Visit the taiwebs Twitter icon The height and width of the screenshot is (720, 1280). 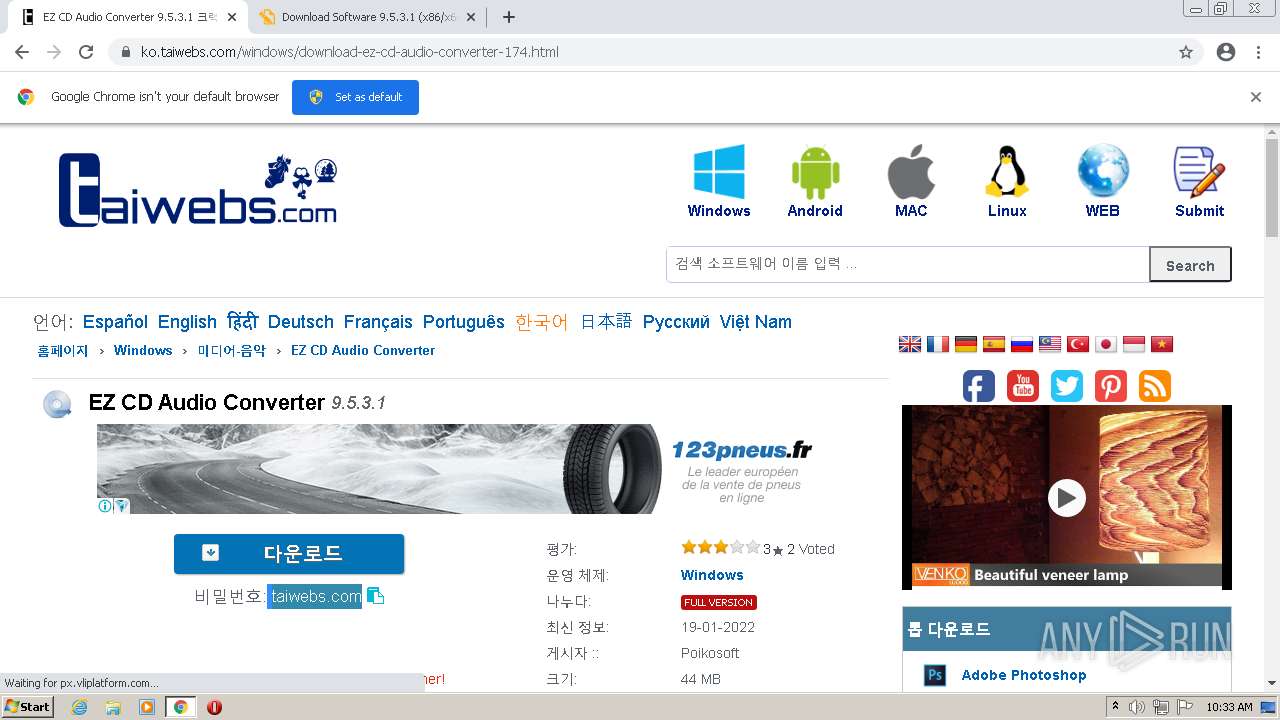[x=1067, y=386]
